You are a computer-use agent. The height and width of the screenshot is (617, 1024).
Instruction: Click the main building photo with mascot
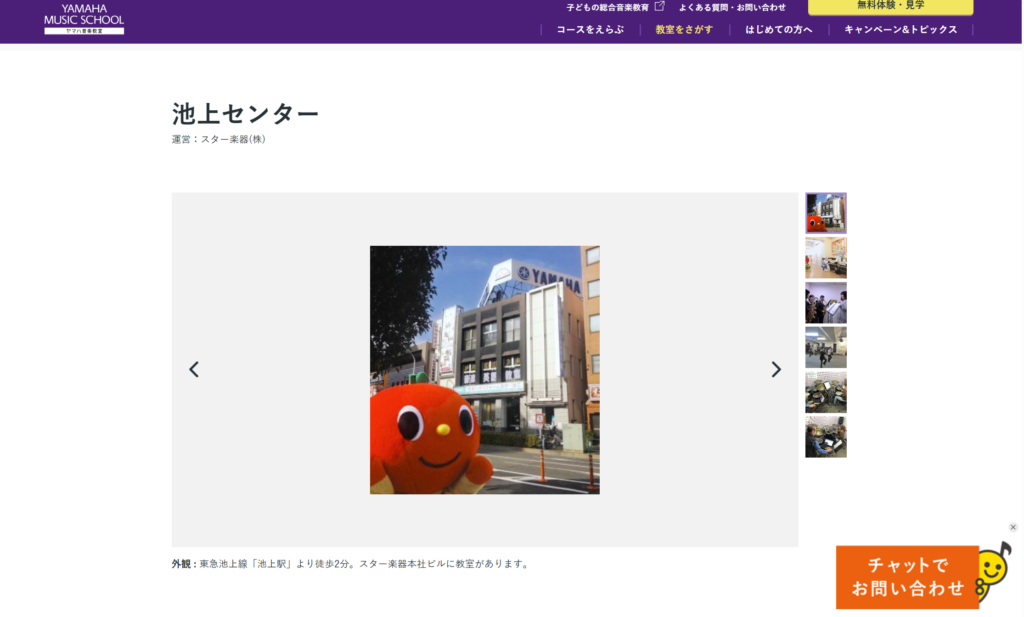pyautogui.click(x=485, y=370)
